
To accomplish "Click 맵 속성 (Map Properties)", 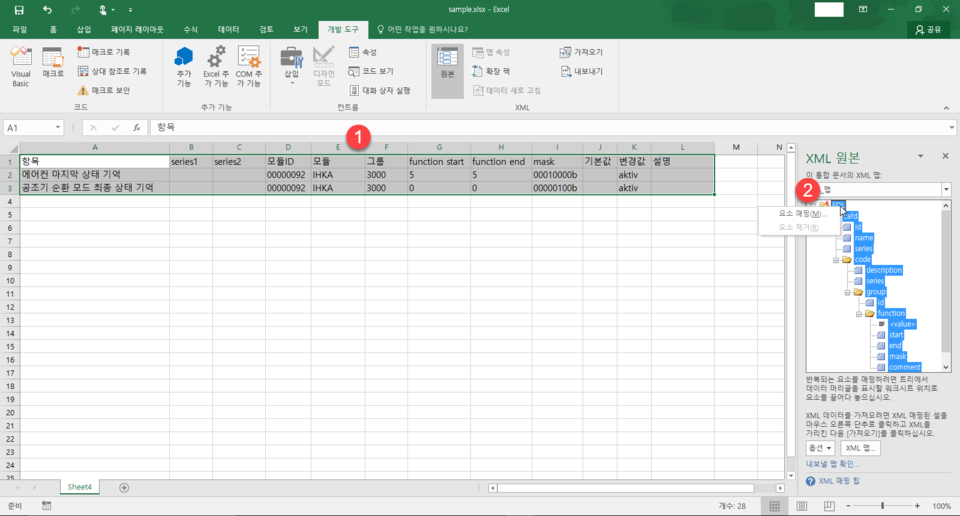I will [491, 53].
